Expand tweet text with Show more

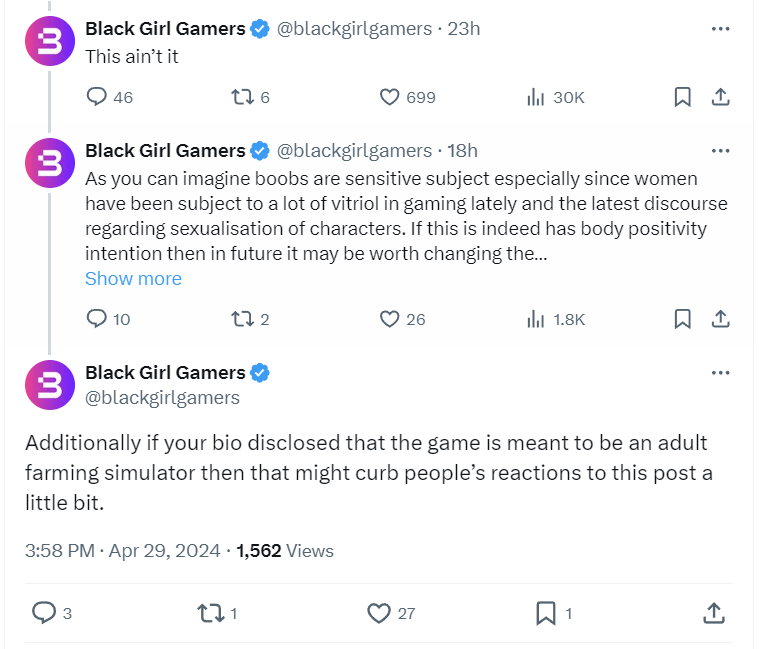pyautogui.click(x=133, y=279)
